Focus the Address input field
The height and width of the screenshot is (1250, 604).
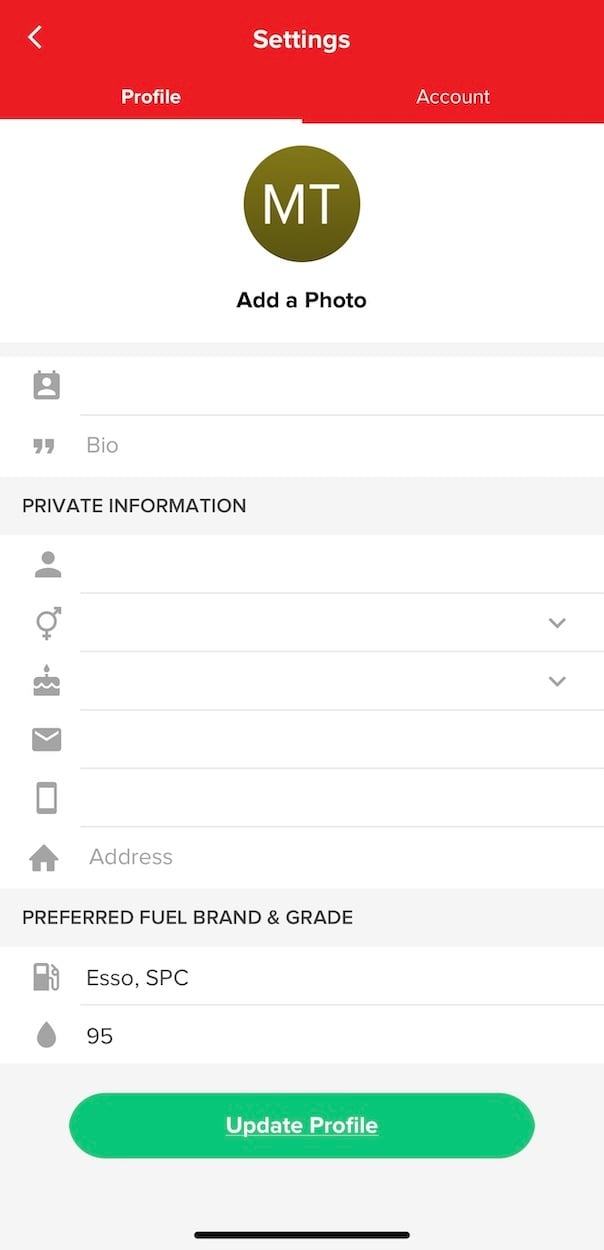click(x=342, y=857)
